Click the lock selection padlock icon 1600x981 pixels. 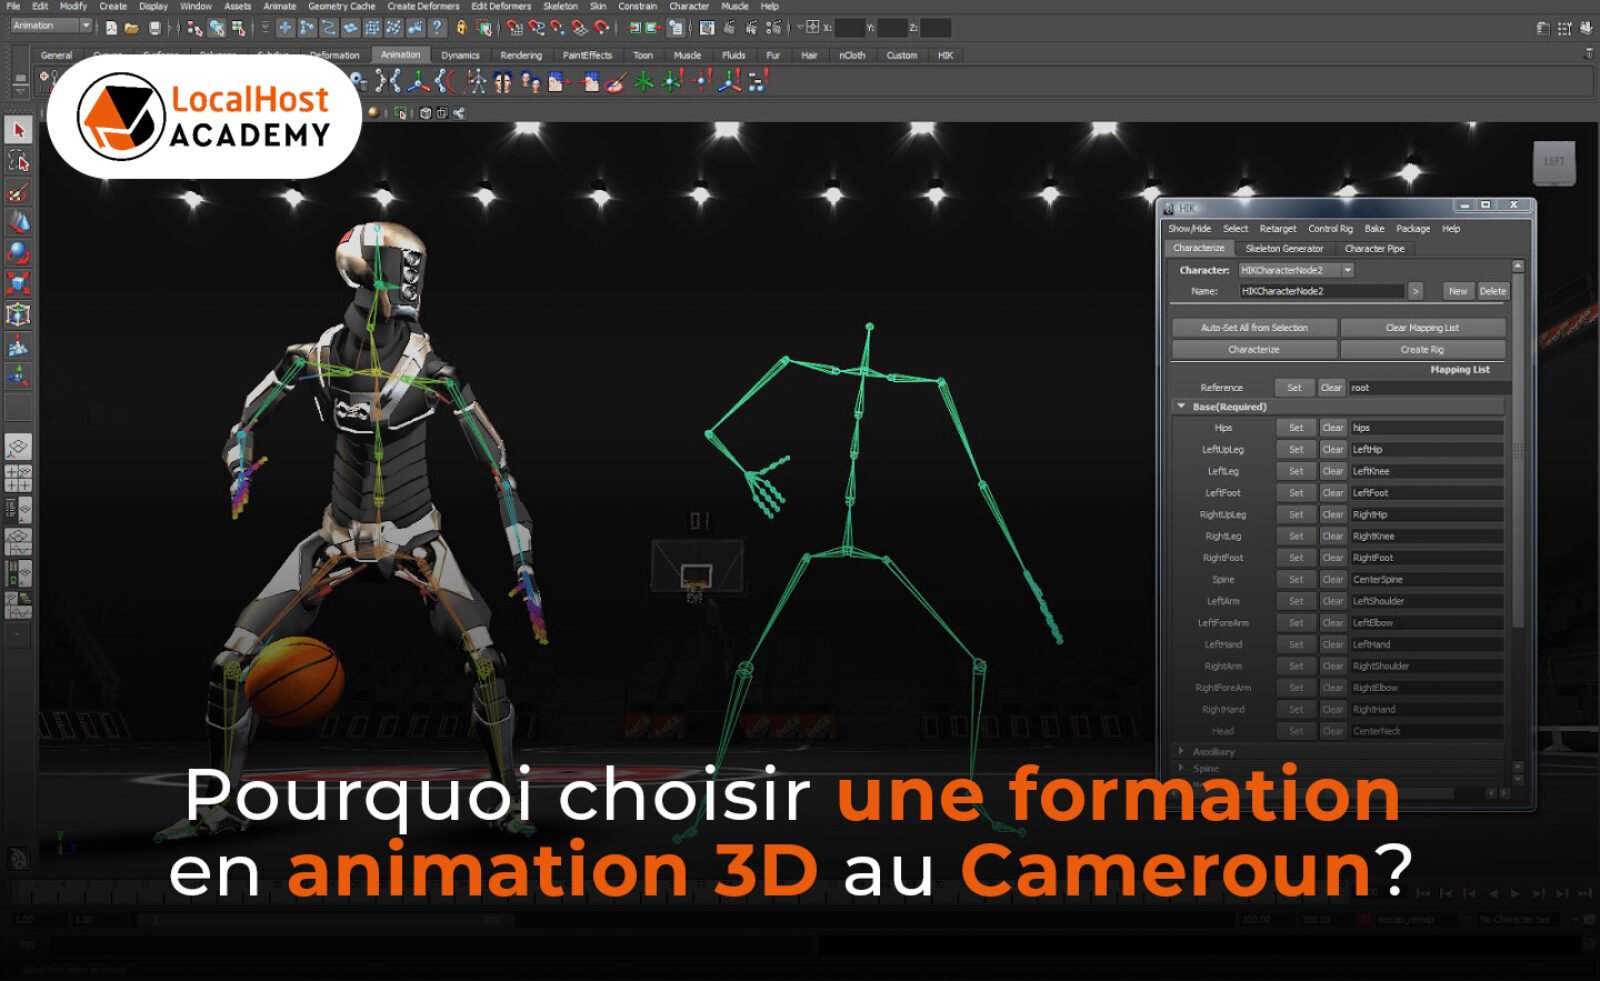461,28
